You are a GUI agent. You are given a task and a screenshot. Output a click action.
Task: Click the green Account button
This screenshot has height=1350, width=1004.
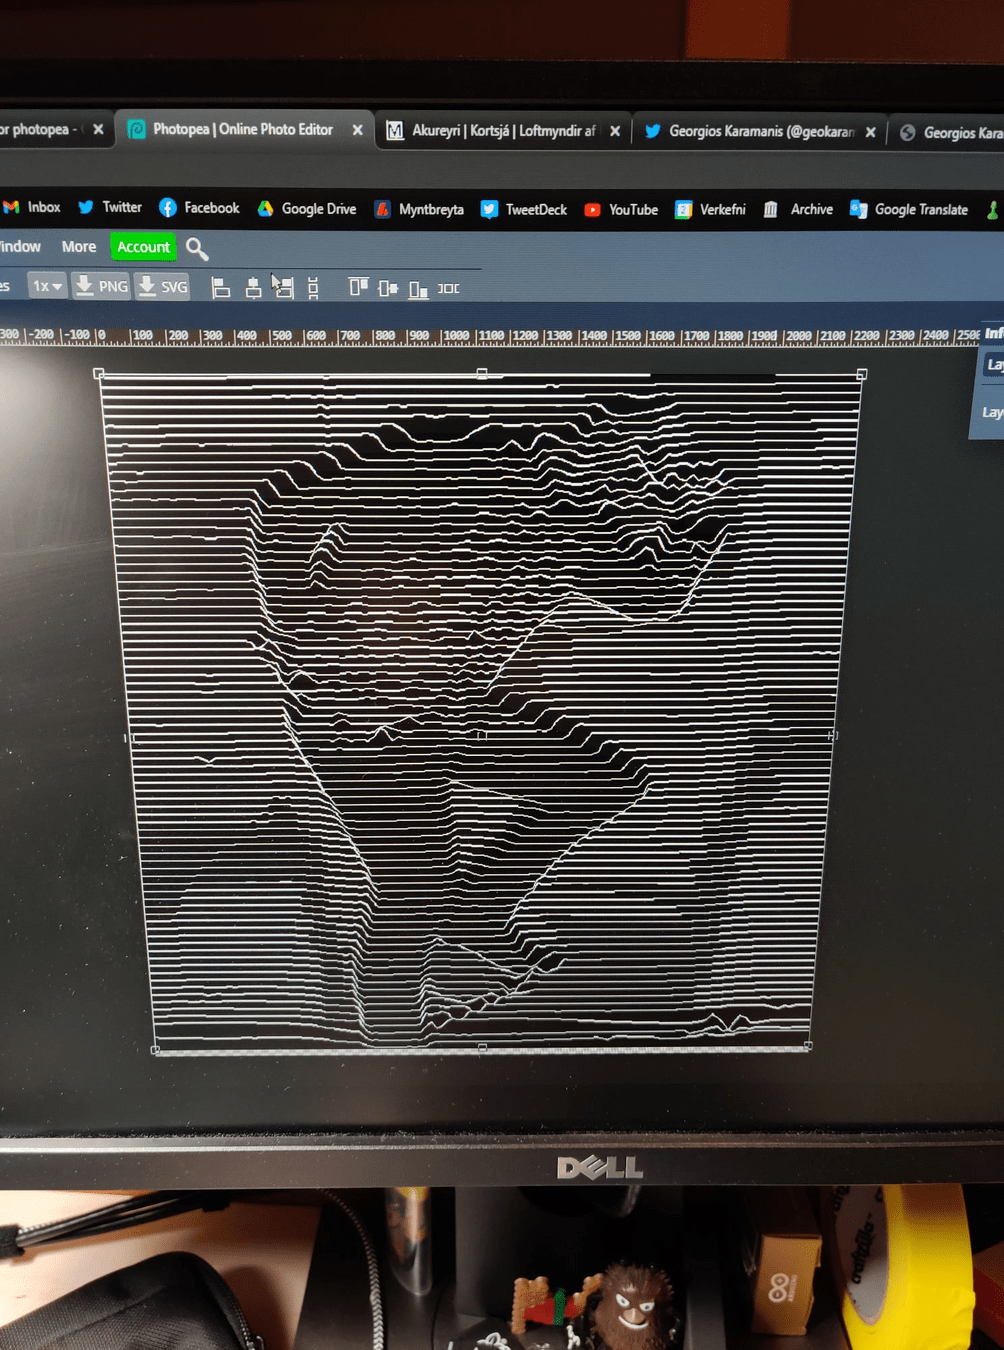tap(143, 247)
